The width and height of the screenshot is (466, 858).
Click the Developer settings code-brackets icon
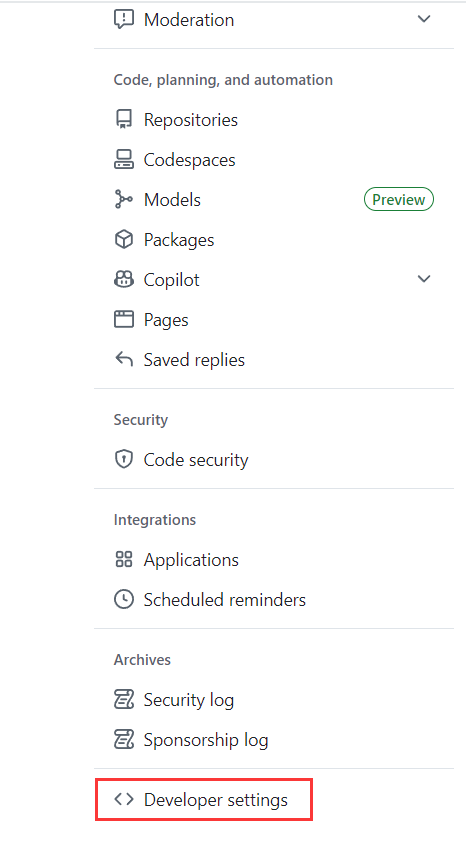click(x=124, y=799)
